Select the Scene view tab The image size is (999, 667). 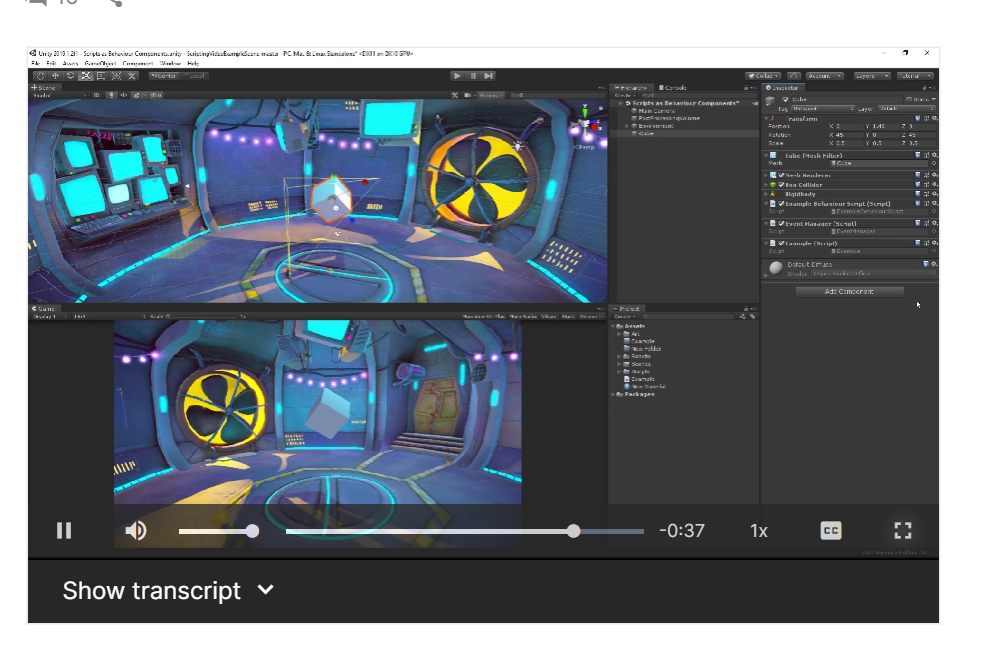[44, 88]
